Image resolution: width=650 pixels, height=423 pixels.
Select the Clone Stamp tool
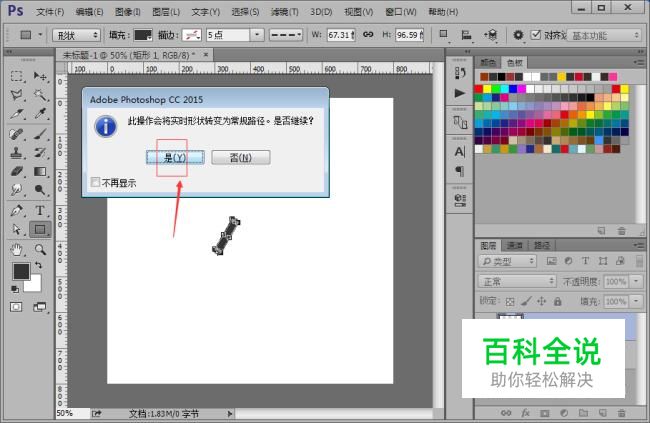(x=17, y=153)
